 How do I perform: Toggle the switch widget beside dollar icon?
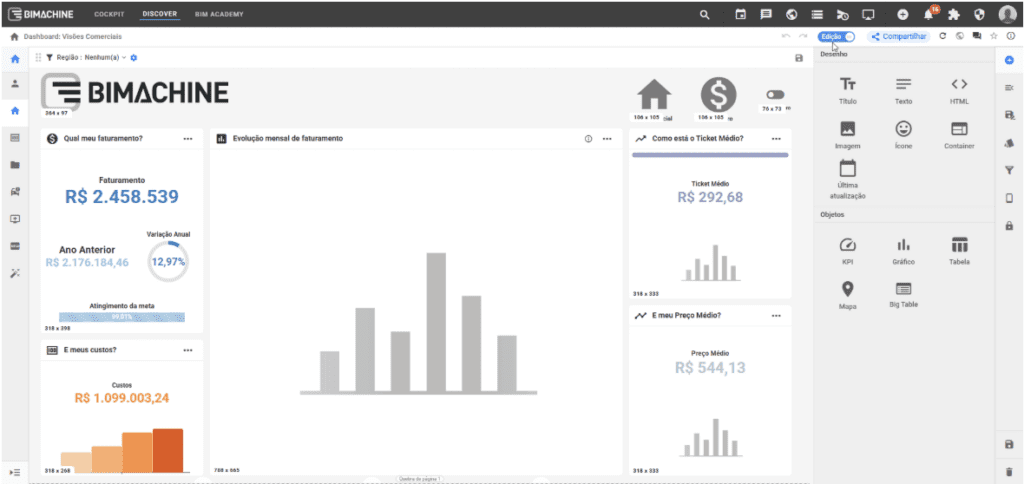coord(775,94)
